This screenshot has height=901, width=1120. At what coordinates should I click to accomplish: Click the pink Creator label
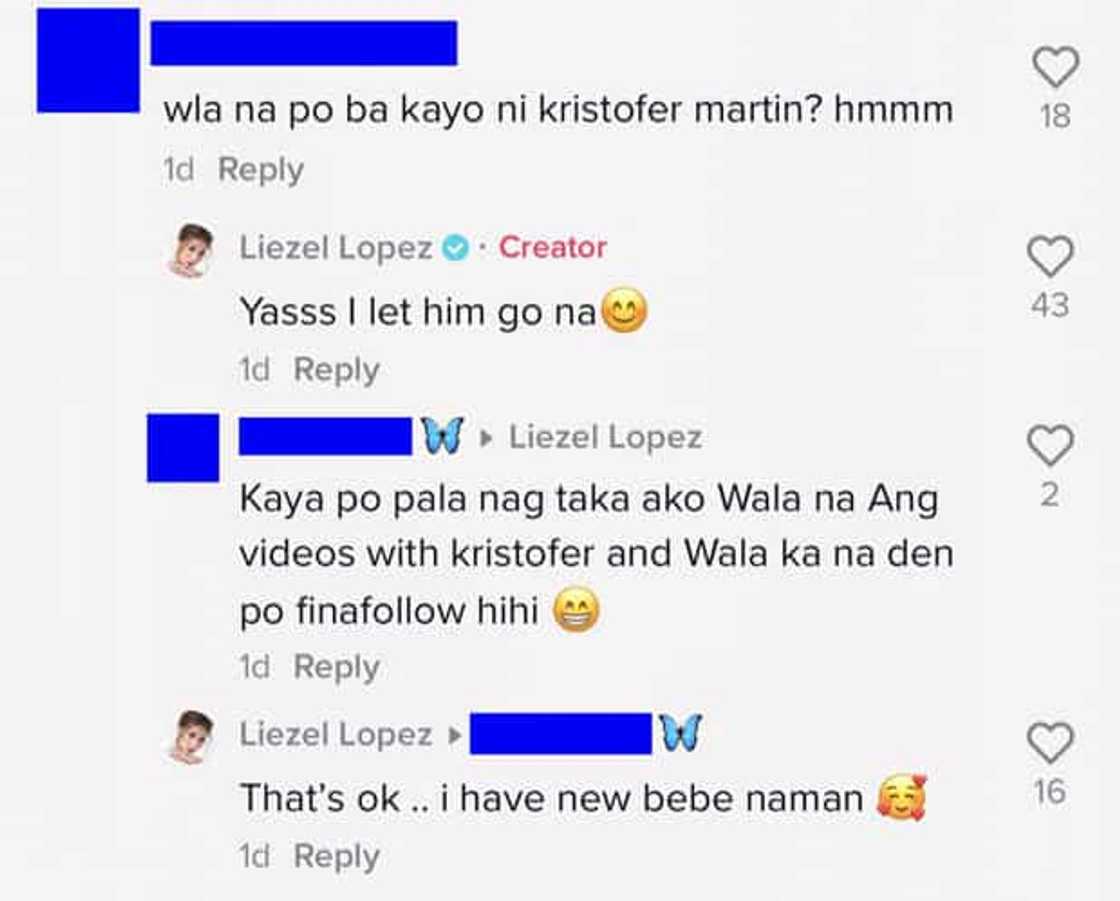[x=552, y=247]
